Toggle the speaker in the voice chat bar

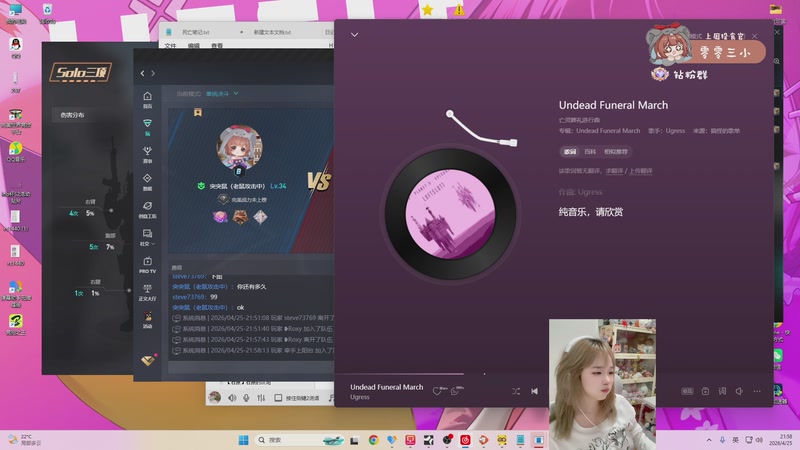232,397
